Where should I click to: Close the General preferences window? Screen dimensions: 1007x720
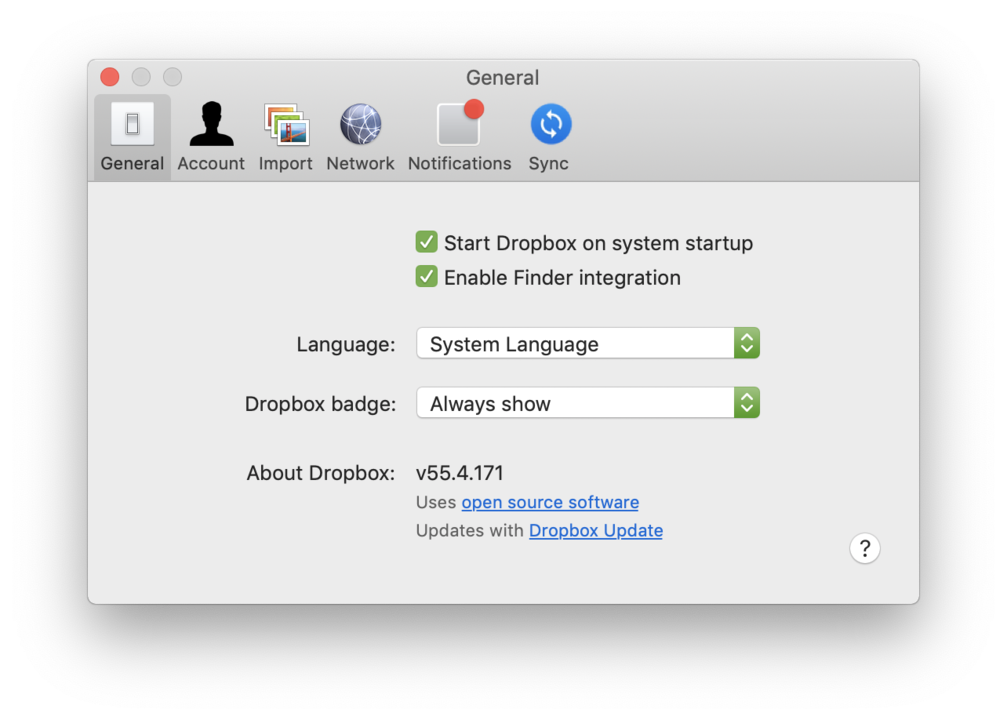110,77
